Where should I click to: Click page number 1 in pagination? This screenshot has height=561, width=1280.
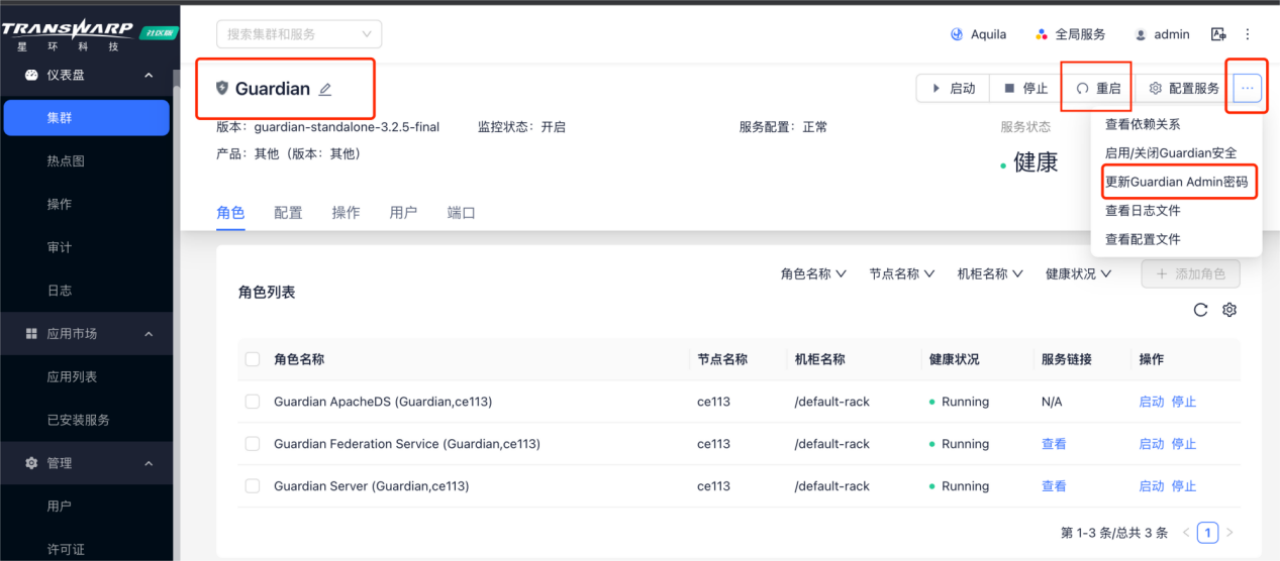click(1208, 533)
